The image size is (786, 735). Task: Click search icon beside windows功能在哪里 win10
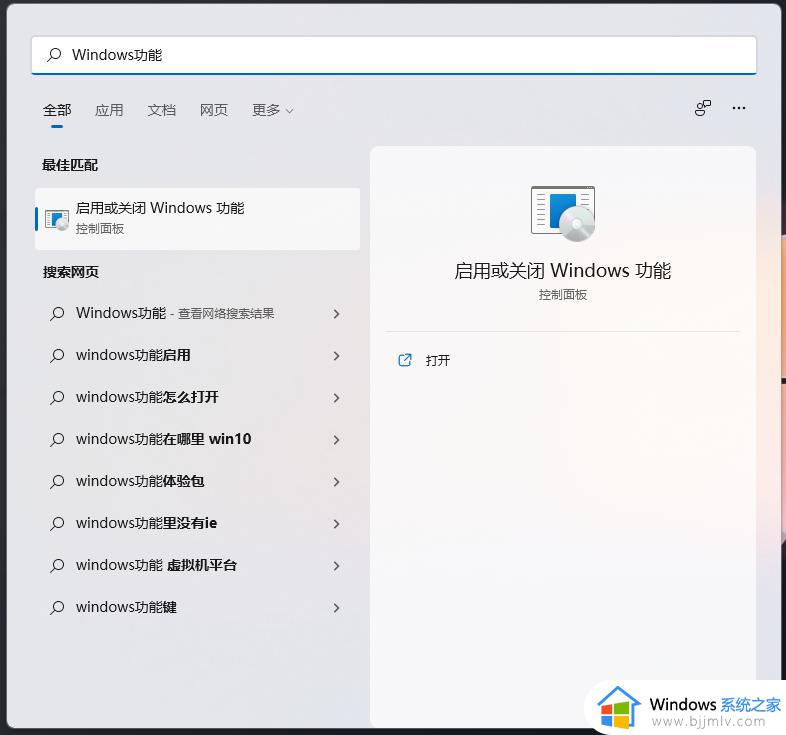coord(57,440)
